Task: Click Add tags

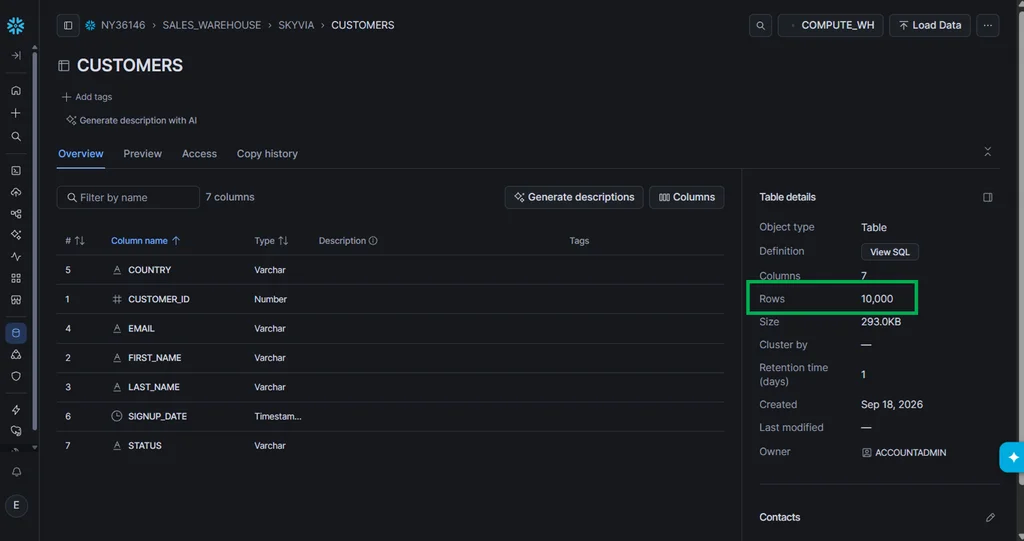Action: point(87,97)
